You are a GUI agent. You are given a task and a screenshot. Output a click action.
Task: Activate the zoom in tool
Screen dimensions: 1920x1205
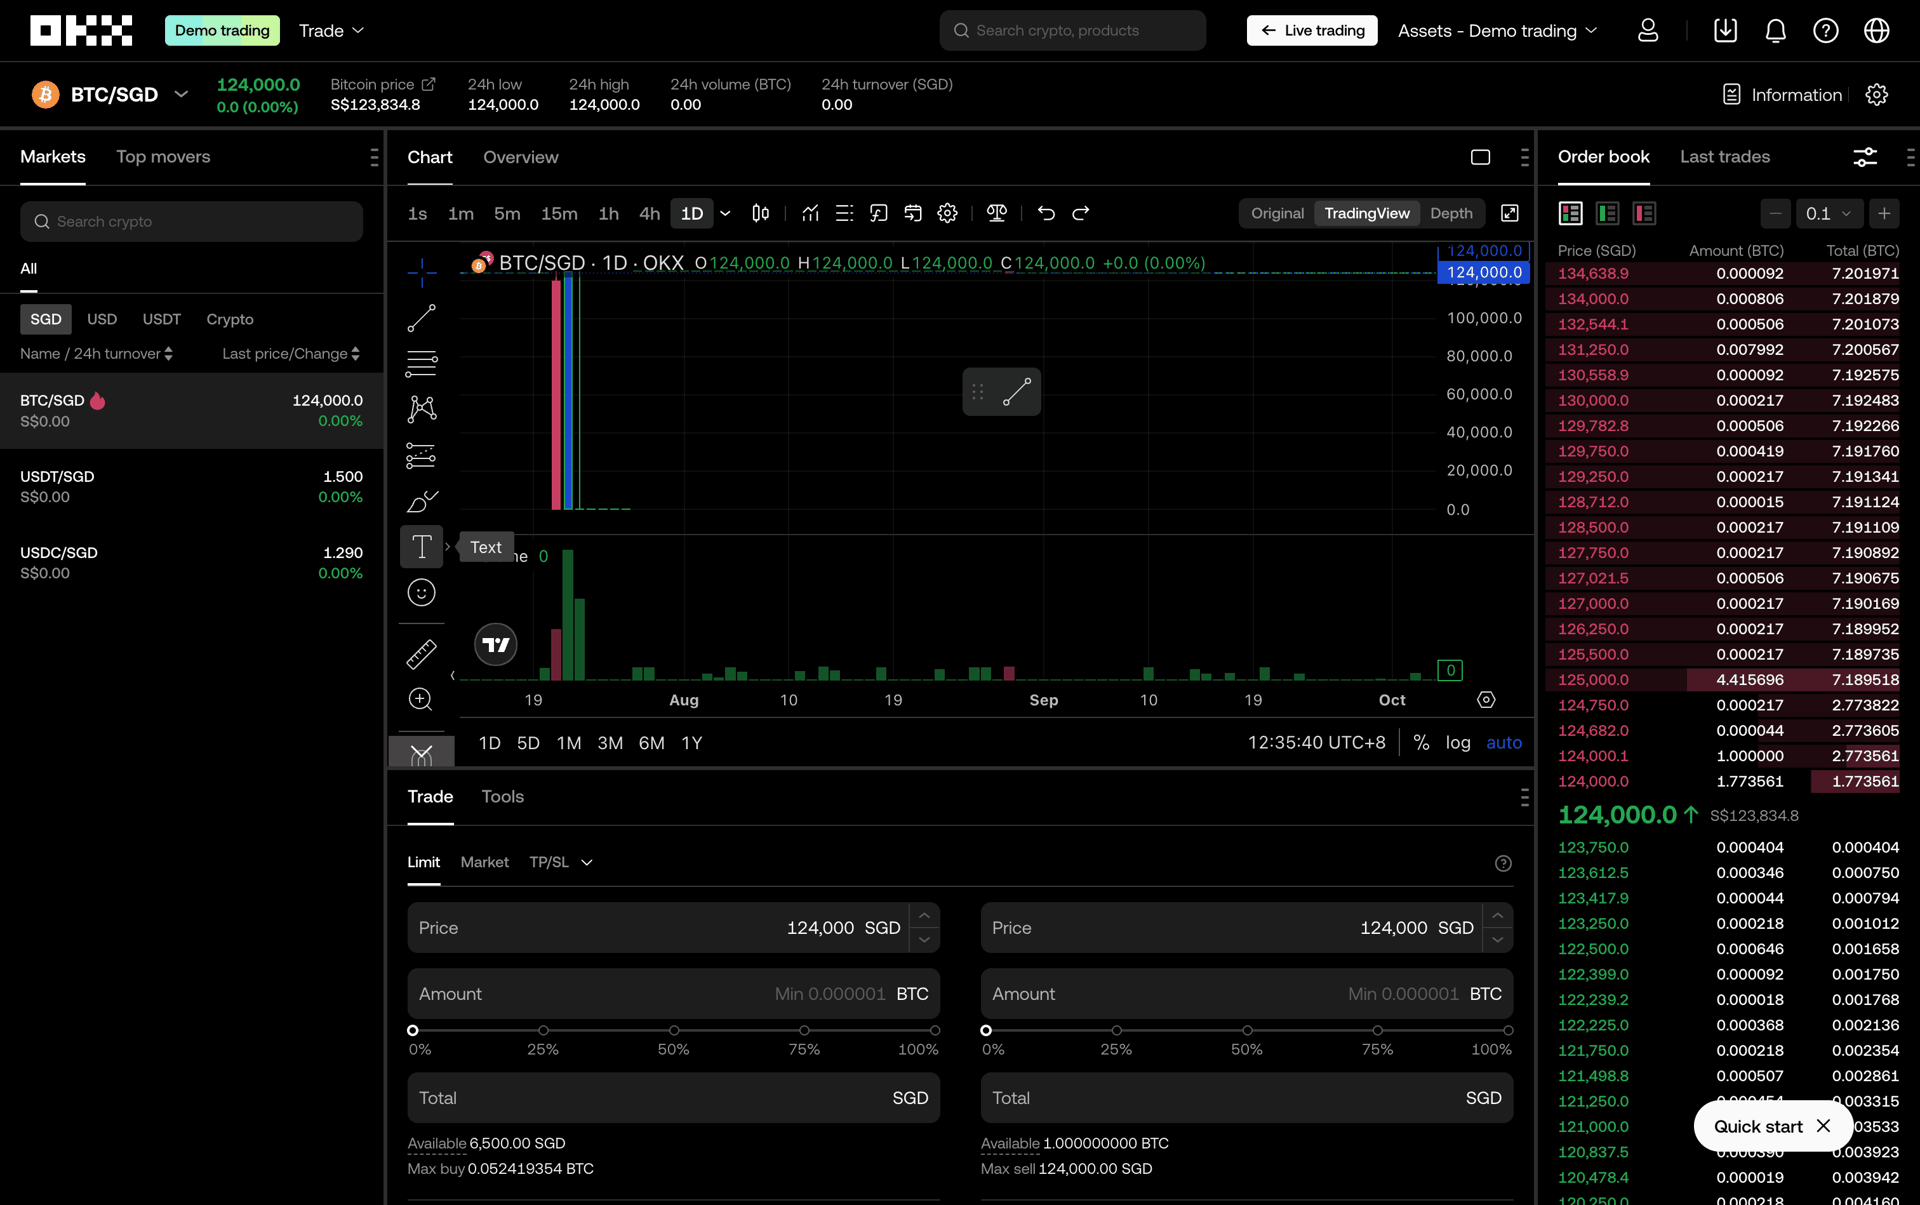click(x=421, y=699)
